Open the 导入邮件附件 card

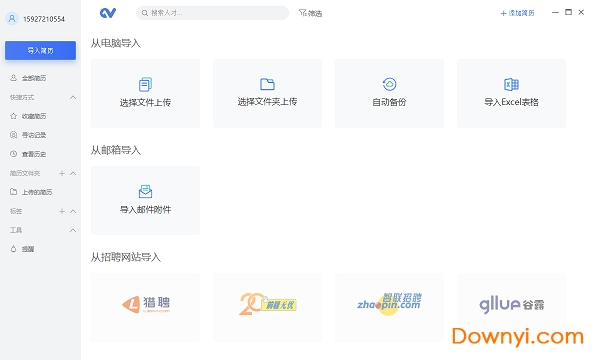click(145, 200)
